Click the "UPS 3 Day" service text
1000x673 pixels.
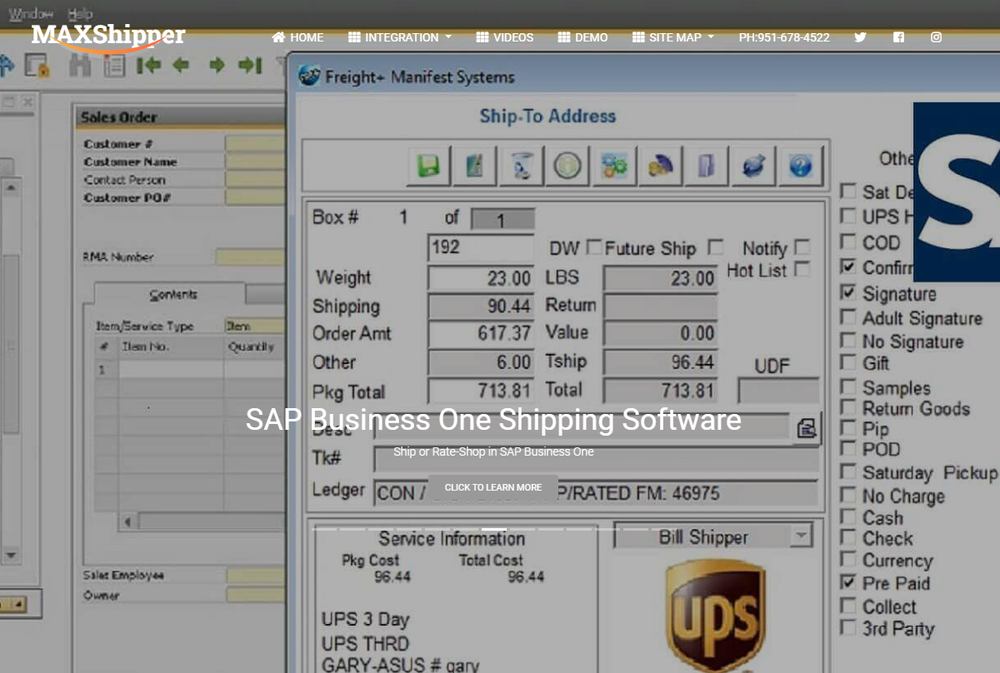click(x=365, y=619)
